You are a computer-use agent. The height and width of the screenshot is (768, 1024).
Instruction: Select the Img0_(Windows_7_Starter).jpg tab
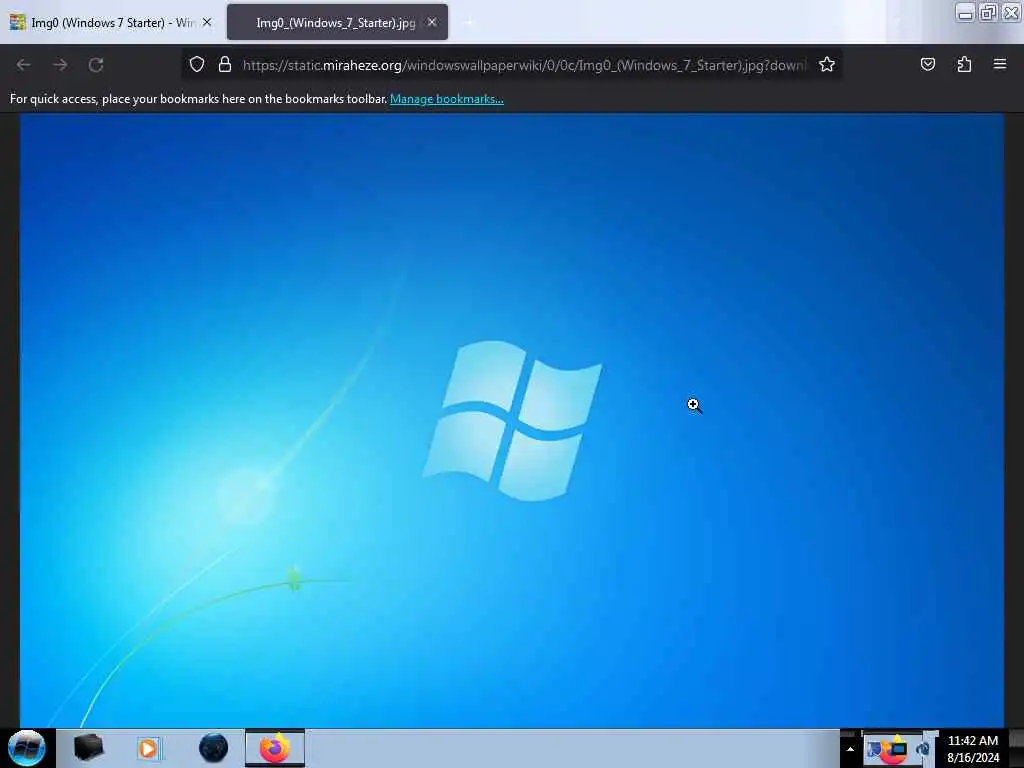[x=335, y=23]
